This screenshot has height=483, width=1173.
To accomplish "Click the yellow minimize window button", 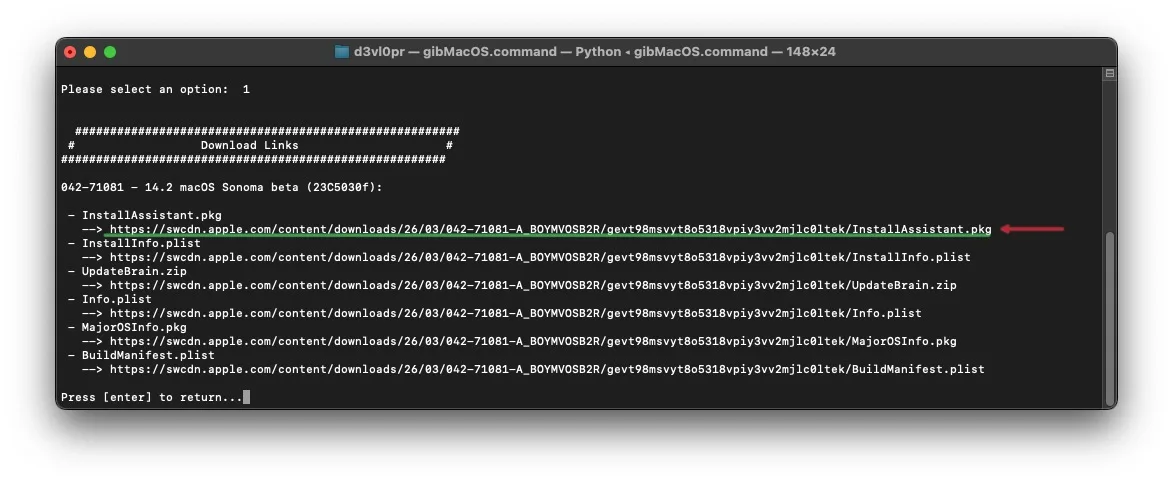I will [90, 52].
